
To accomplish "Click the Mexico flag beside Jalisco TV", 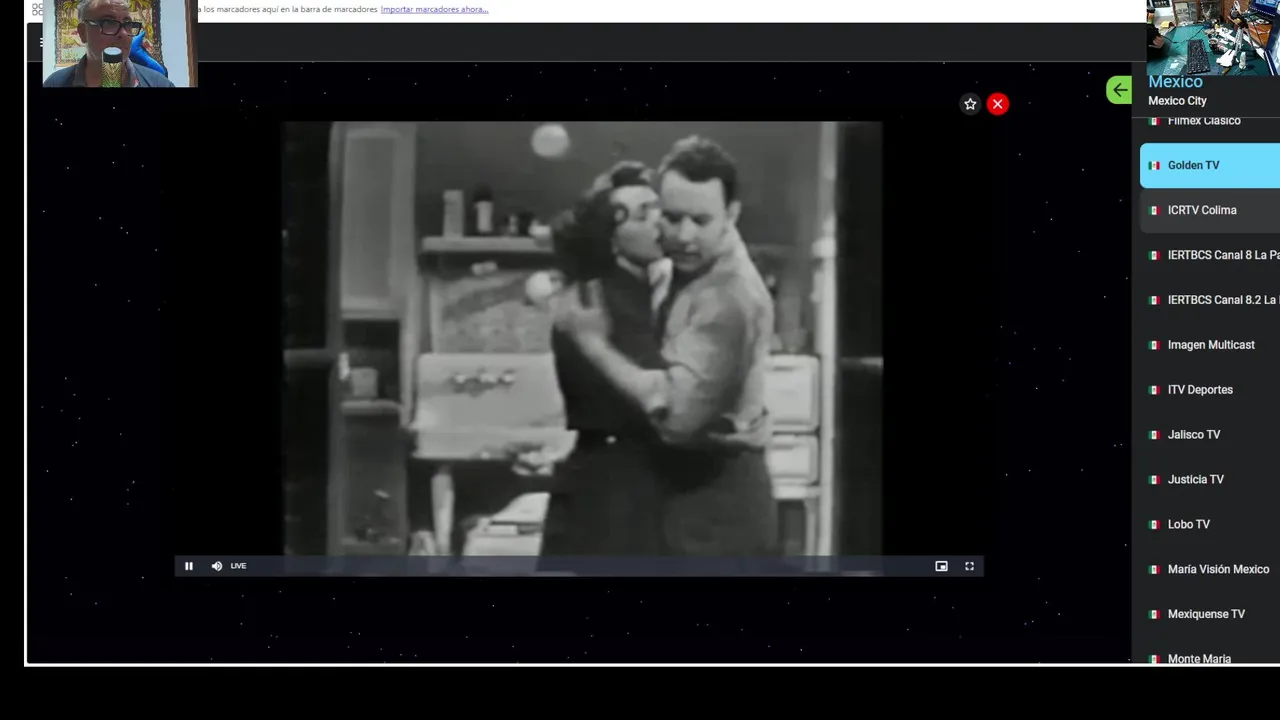I will pos(1154,436).
